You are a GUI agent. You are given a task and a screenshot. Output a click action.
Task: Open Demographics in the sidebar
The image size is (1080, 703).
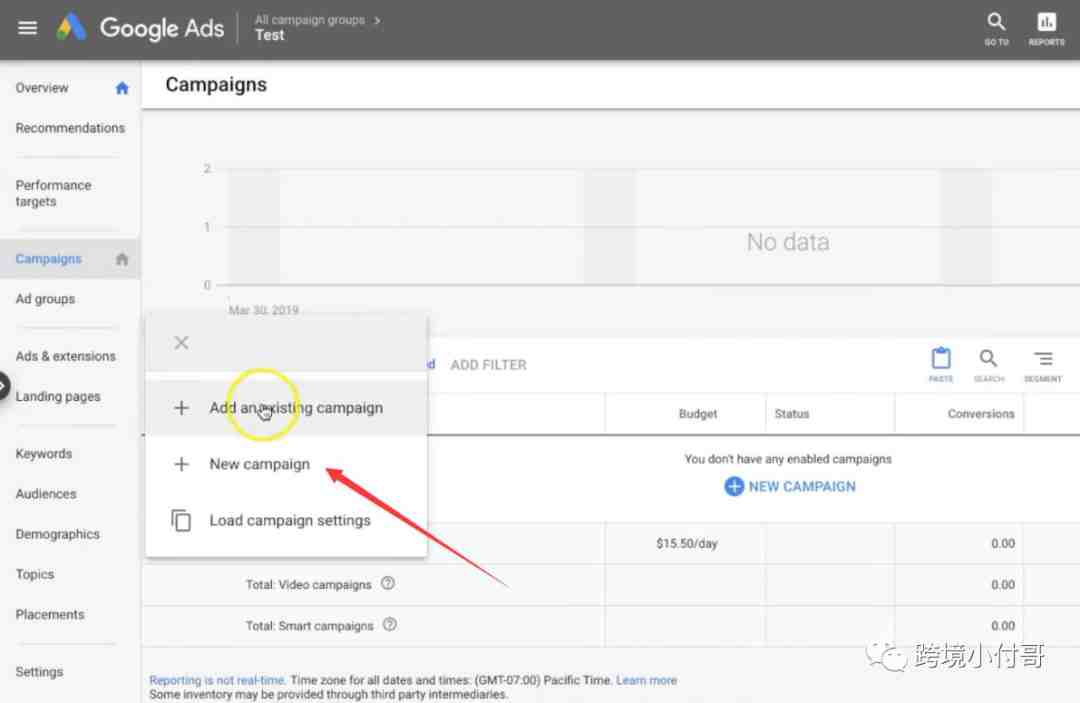pyautogui.click(x=57, y=534)
